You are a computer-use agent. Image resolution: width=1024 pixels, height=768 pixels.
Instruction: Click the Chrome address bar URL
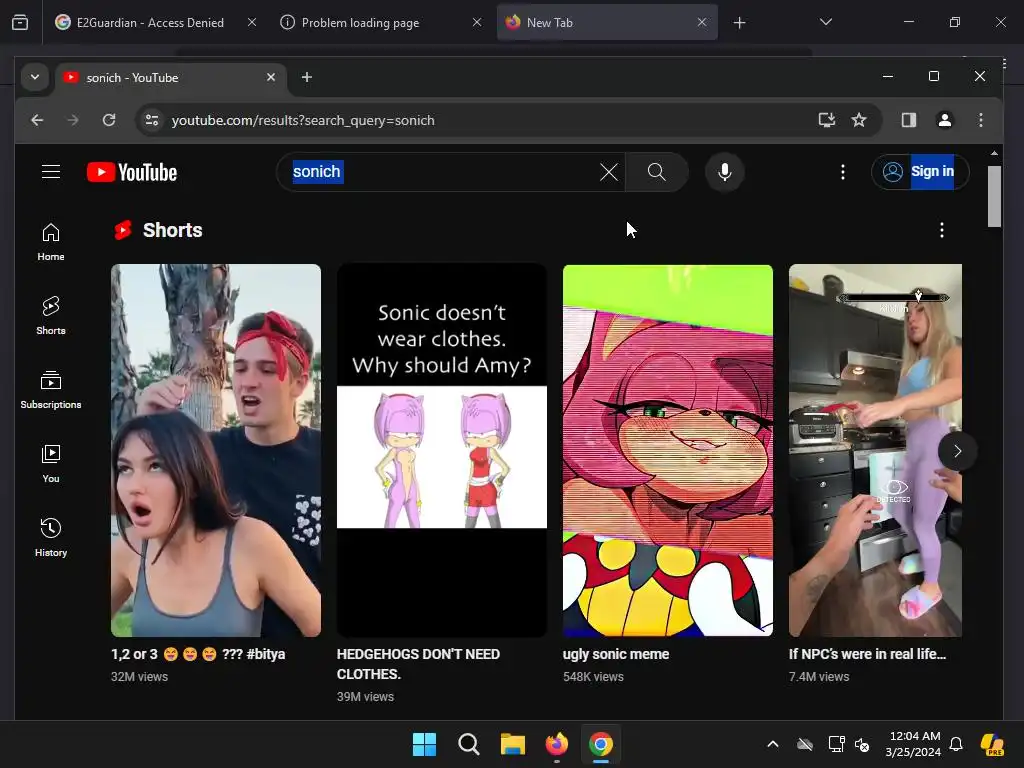[x=303, y=120]
